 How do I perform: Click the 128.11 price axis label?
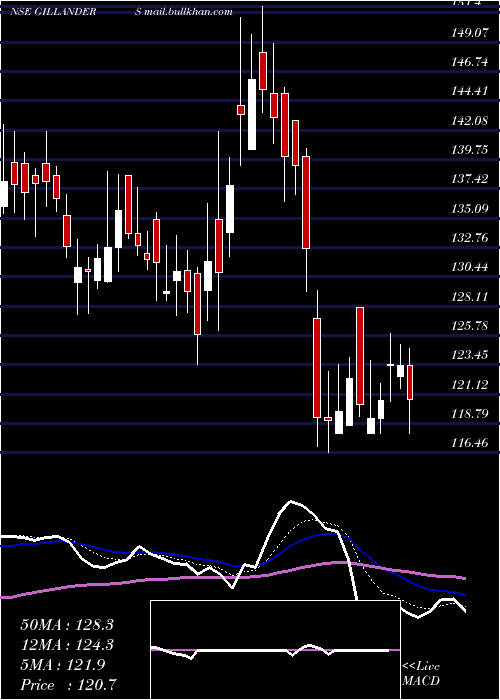pos(470,296)
